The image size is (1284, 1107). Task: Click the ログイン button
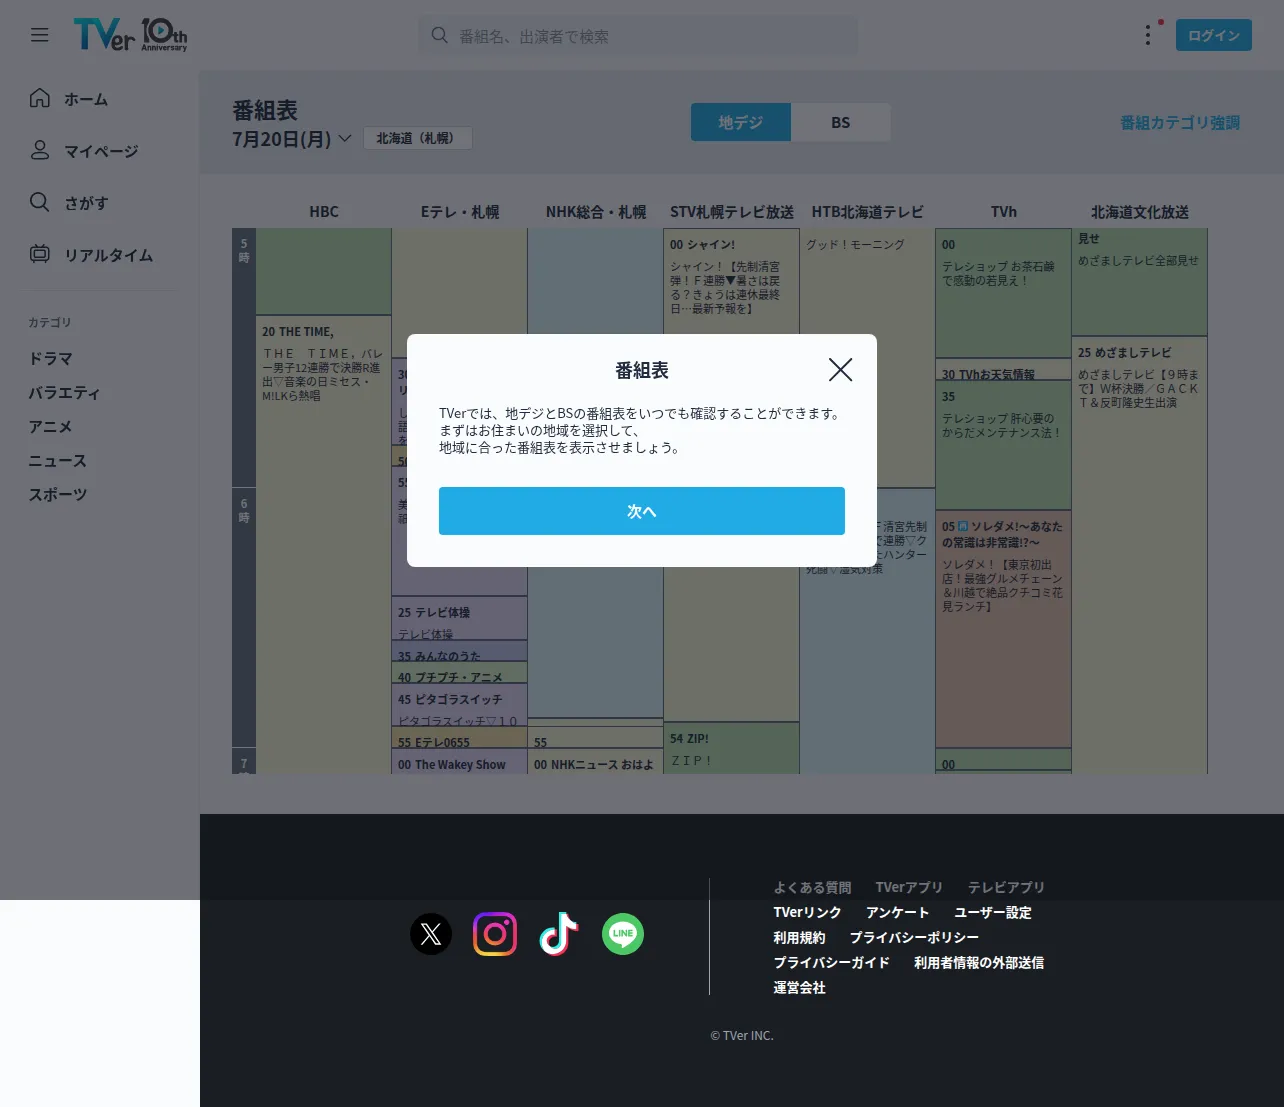1214,35
